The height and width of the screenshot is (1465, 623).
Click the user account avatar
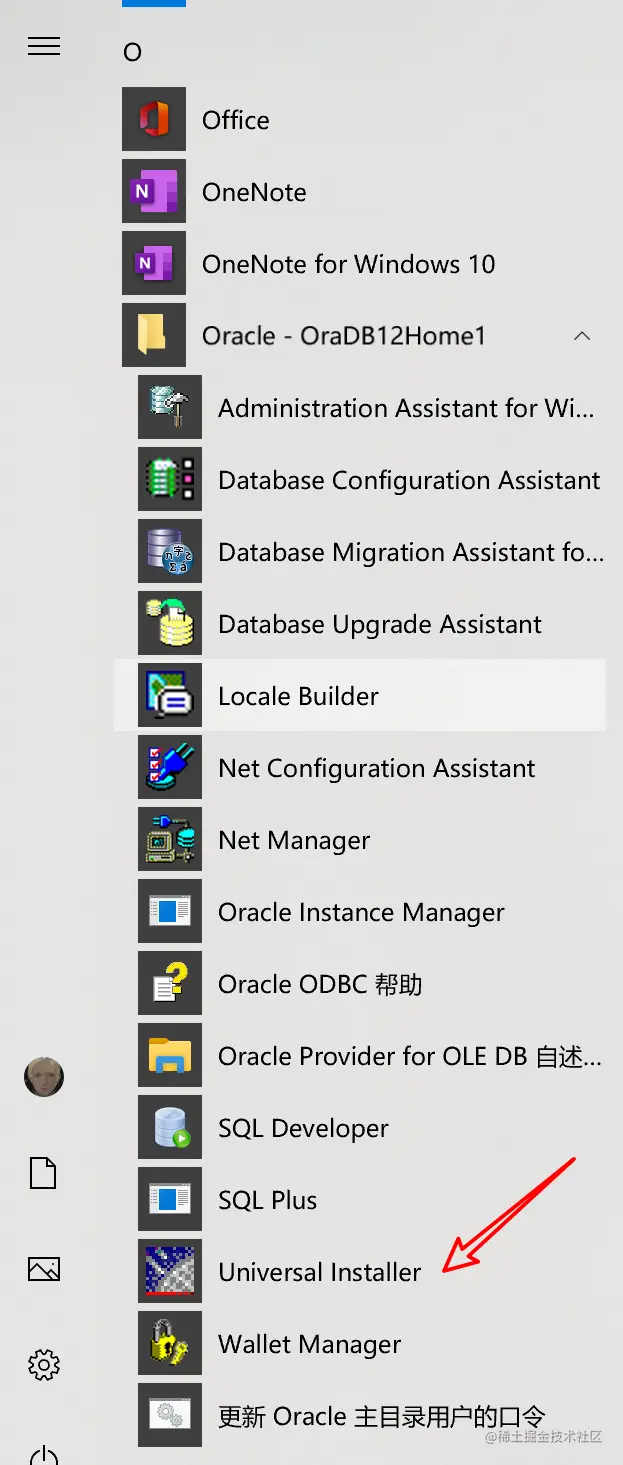tap(44, 1077)
